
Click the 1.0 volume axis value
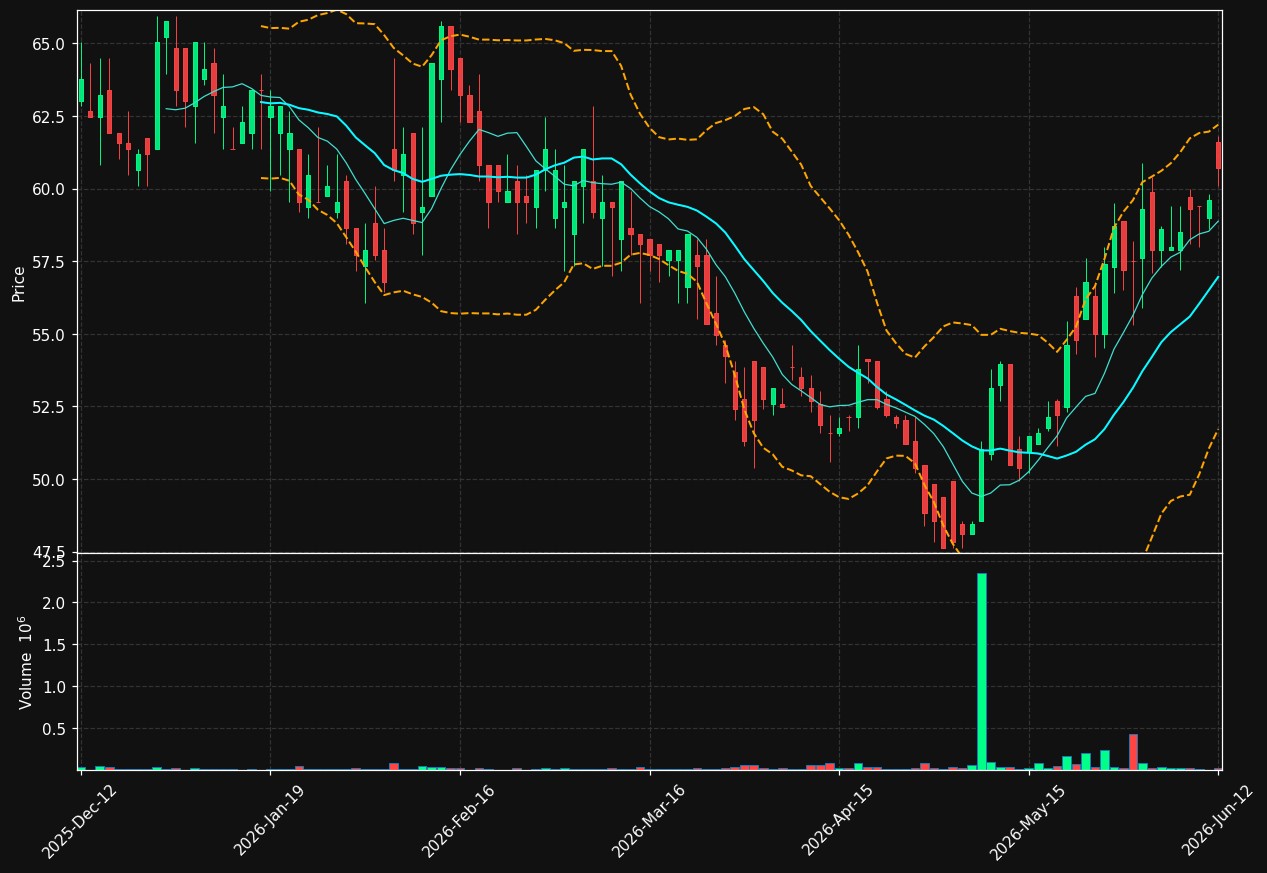tap(54, 687)
